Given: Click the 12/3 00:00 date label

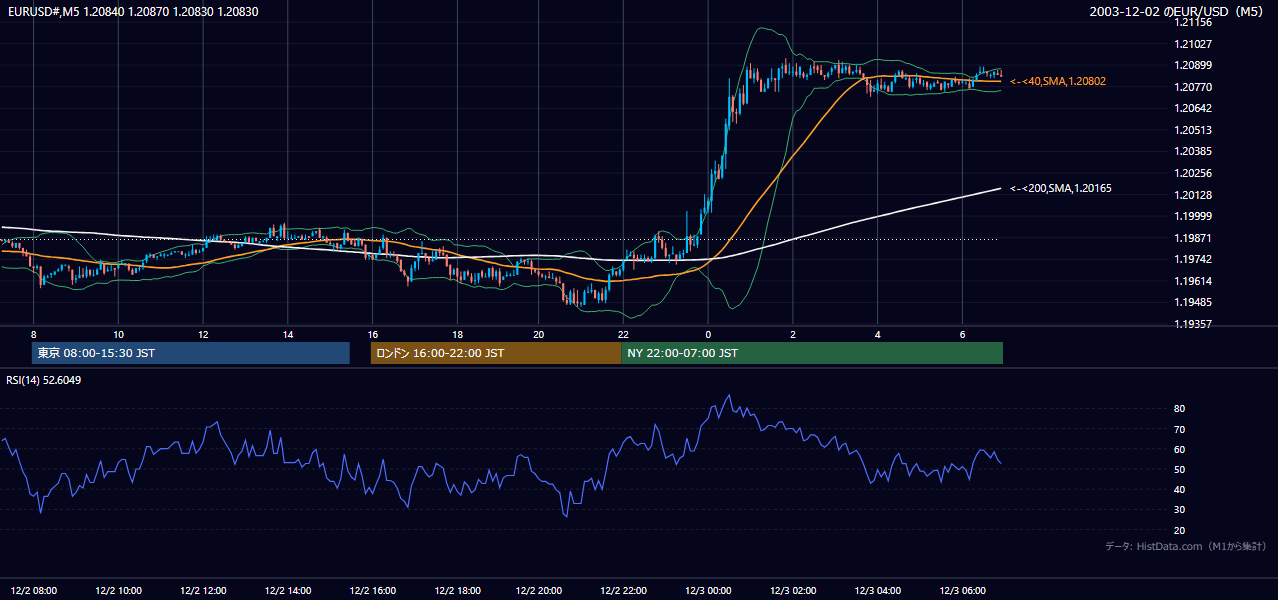Looking at the screenshot, I should (708, 590).
